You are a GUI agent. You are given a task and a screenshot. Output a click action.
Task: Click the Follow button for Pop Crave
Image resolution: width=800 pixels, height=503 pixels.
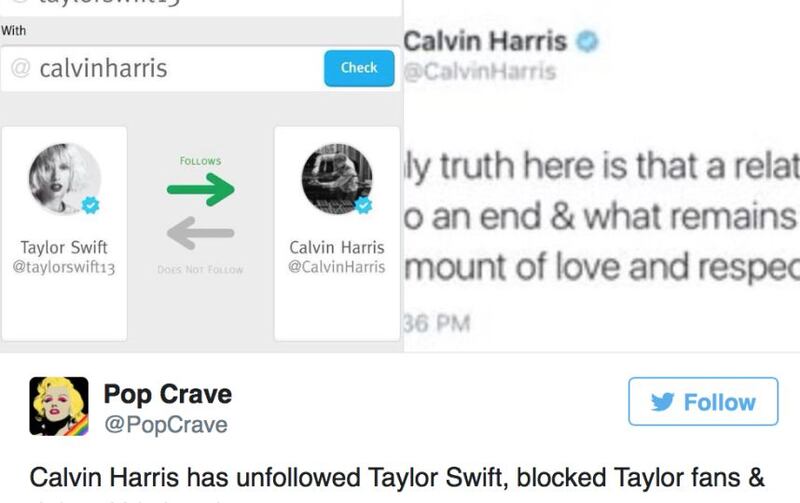coord(703,401)
